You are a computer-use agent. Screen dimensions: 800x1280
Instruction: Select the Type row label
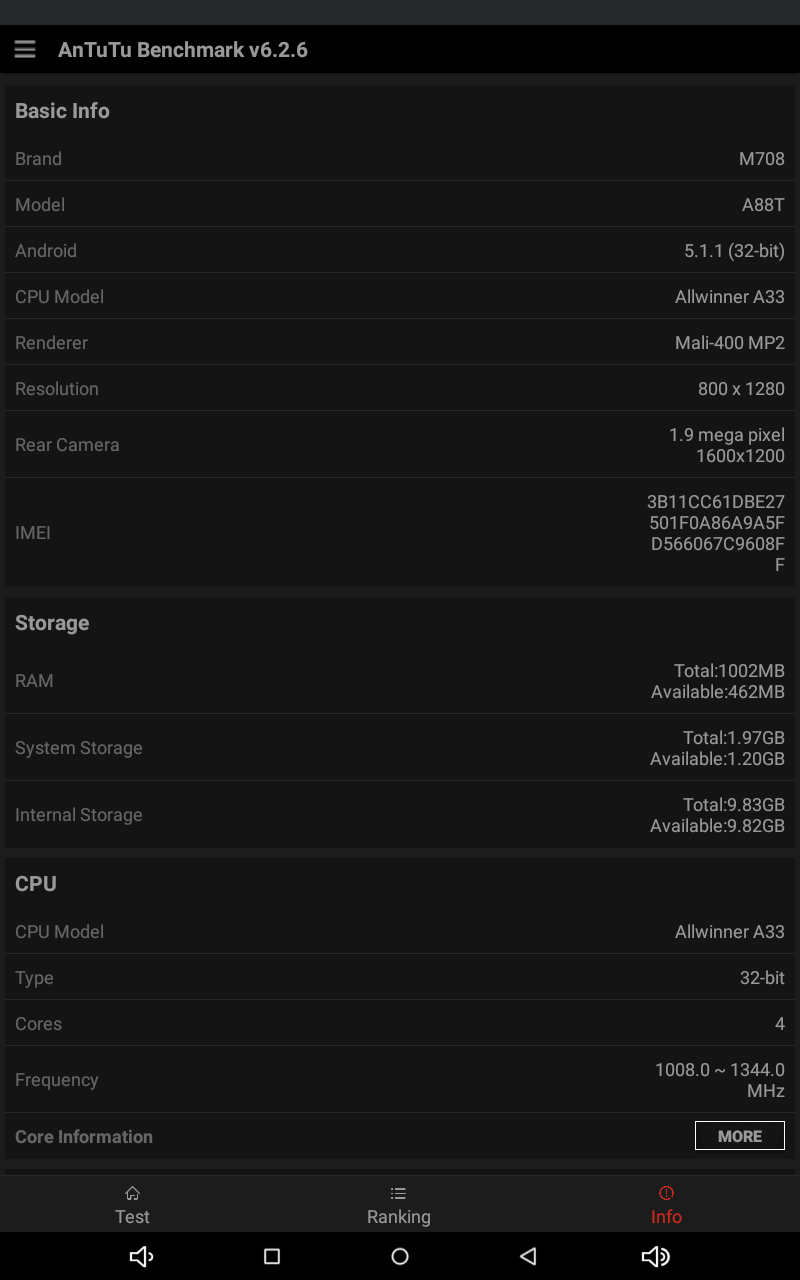pyautogui.click(x=34, y=978)
